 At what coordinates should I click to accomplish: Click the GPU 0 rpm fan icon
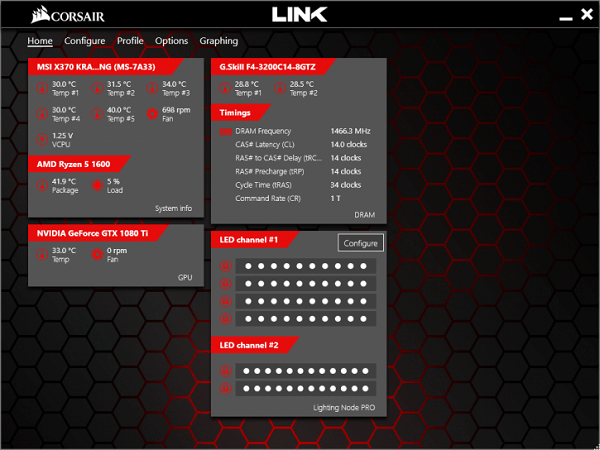(x=97, y=254)
